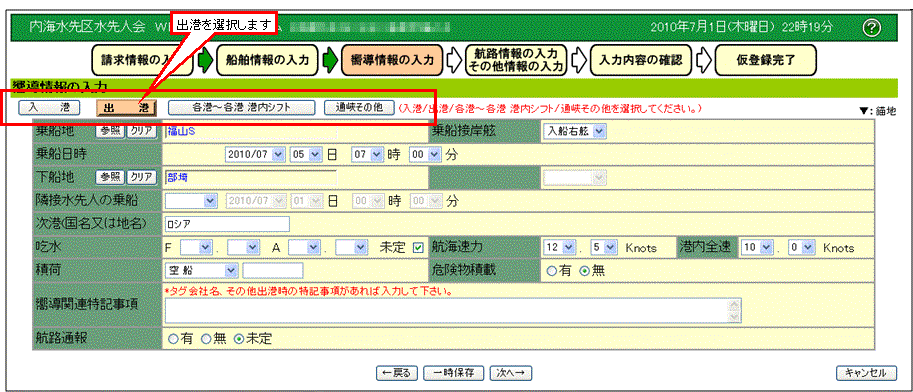Toggle the 未定 draft checkbox
Viewport: 913px width, 392px height.
tap(417, 248)
